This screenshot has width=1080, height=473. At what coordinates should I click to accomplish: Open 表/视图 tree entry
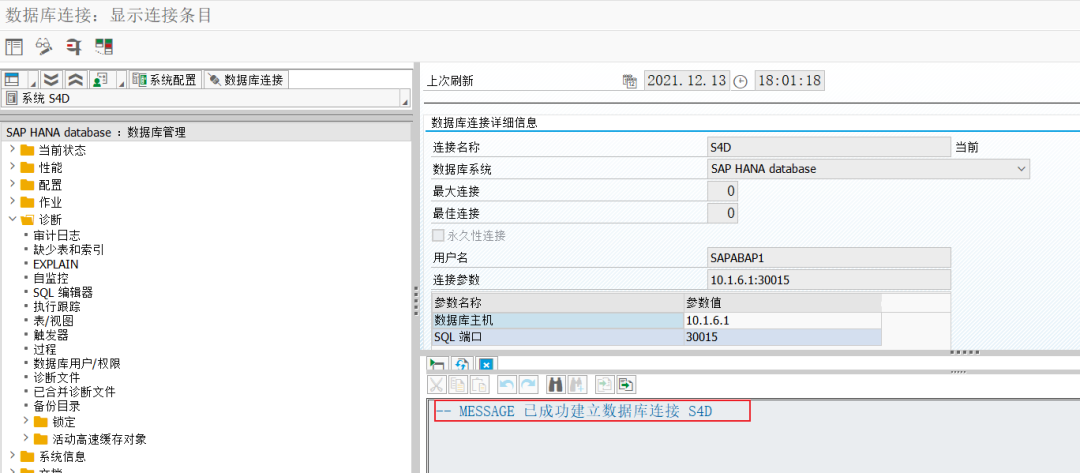coord(53,321)
